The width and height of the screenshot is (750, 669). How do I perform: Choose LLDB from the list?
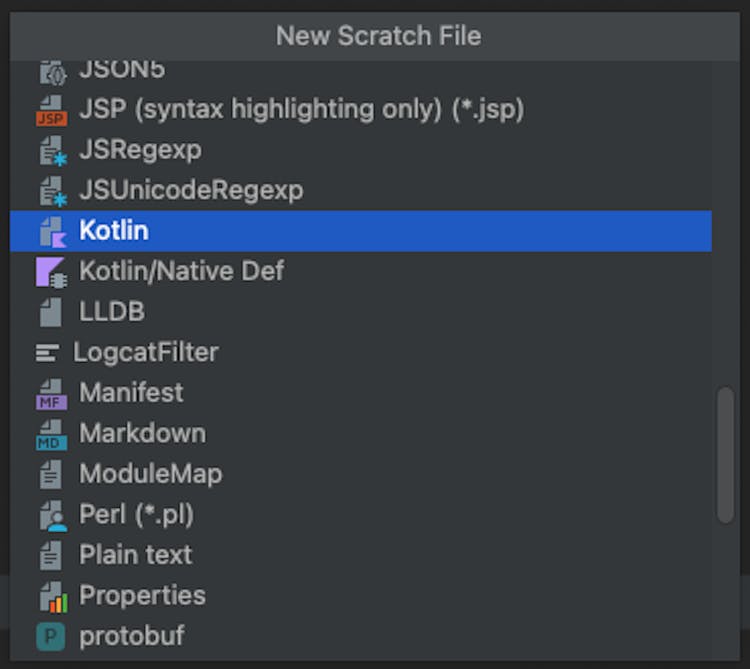pyautogui.click(x=112, y=312)
